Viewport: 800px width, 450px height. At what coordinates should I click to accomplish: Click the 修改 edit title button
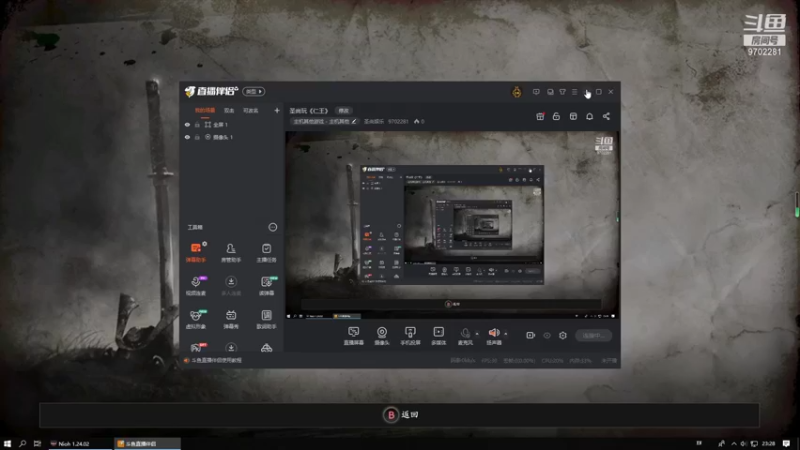click(343, 111)
